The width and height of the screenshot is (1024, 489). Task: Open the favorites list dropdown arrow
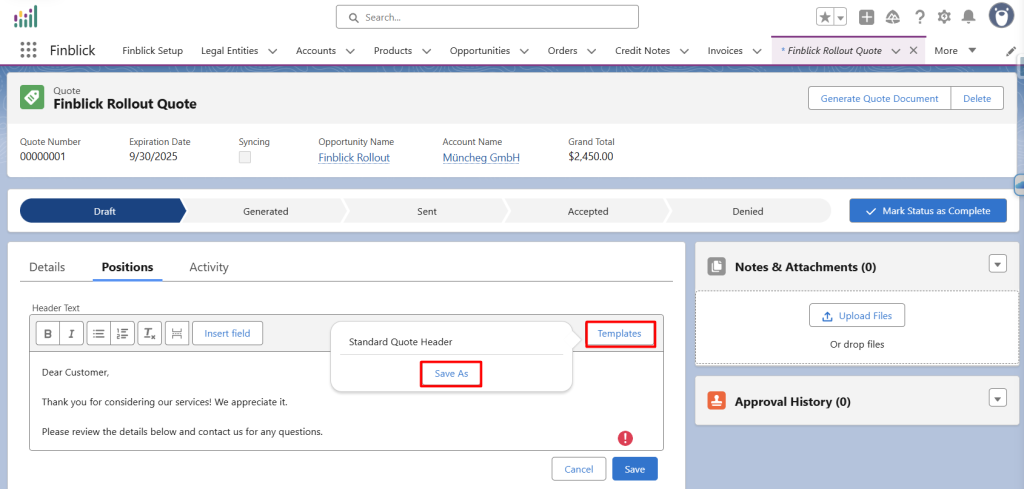840,17
